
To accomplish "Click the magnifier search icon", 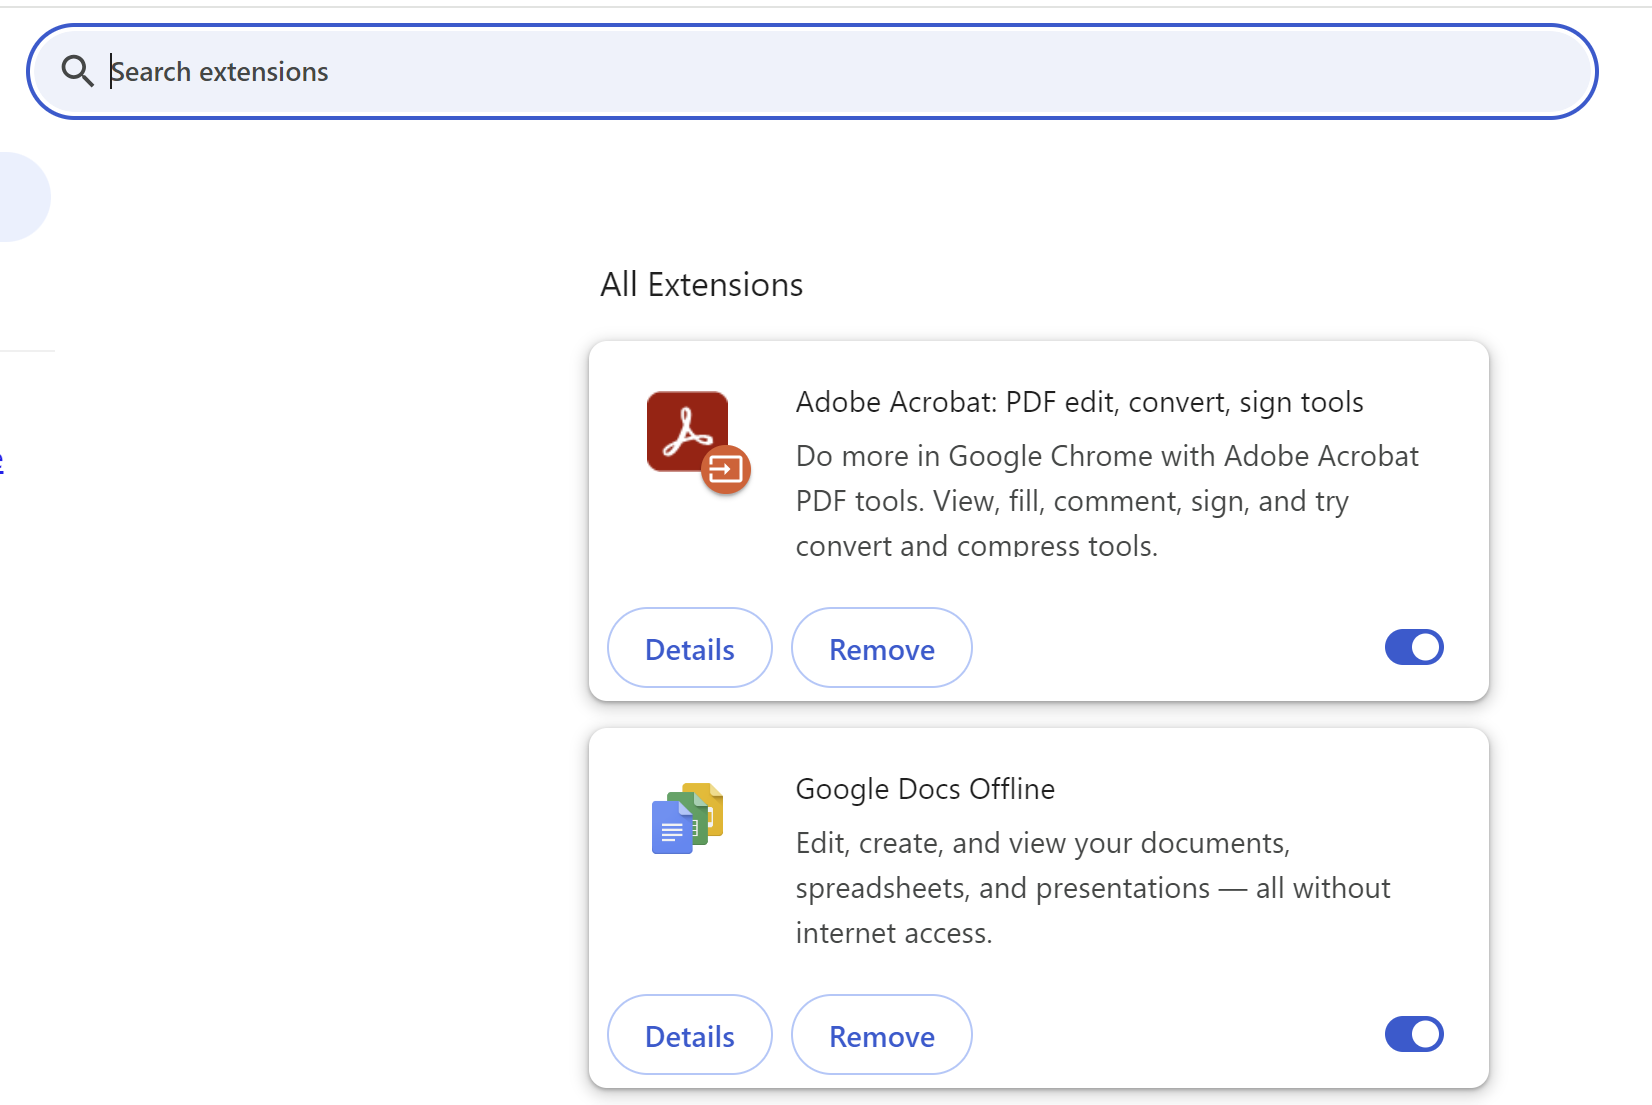I will [x=77, y=71].
